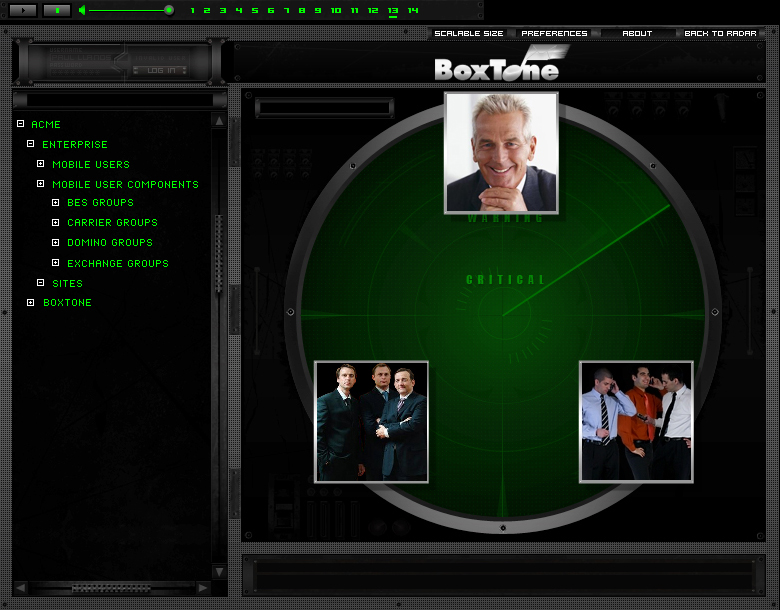This screenshot has width=780, height=610.
Task: Collapse the ACME tree node
Action: click(x=20, y=123)
